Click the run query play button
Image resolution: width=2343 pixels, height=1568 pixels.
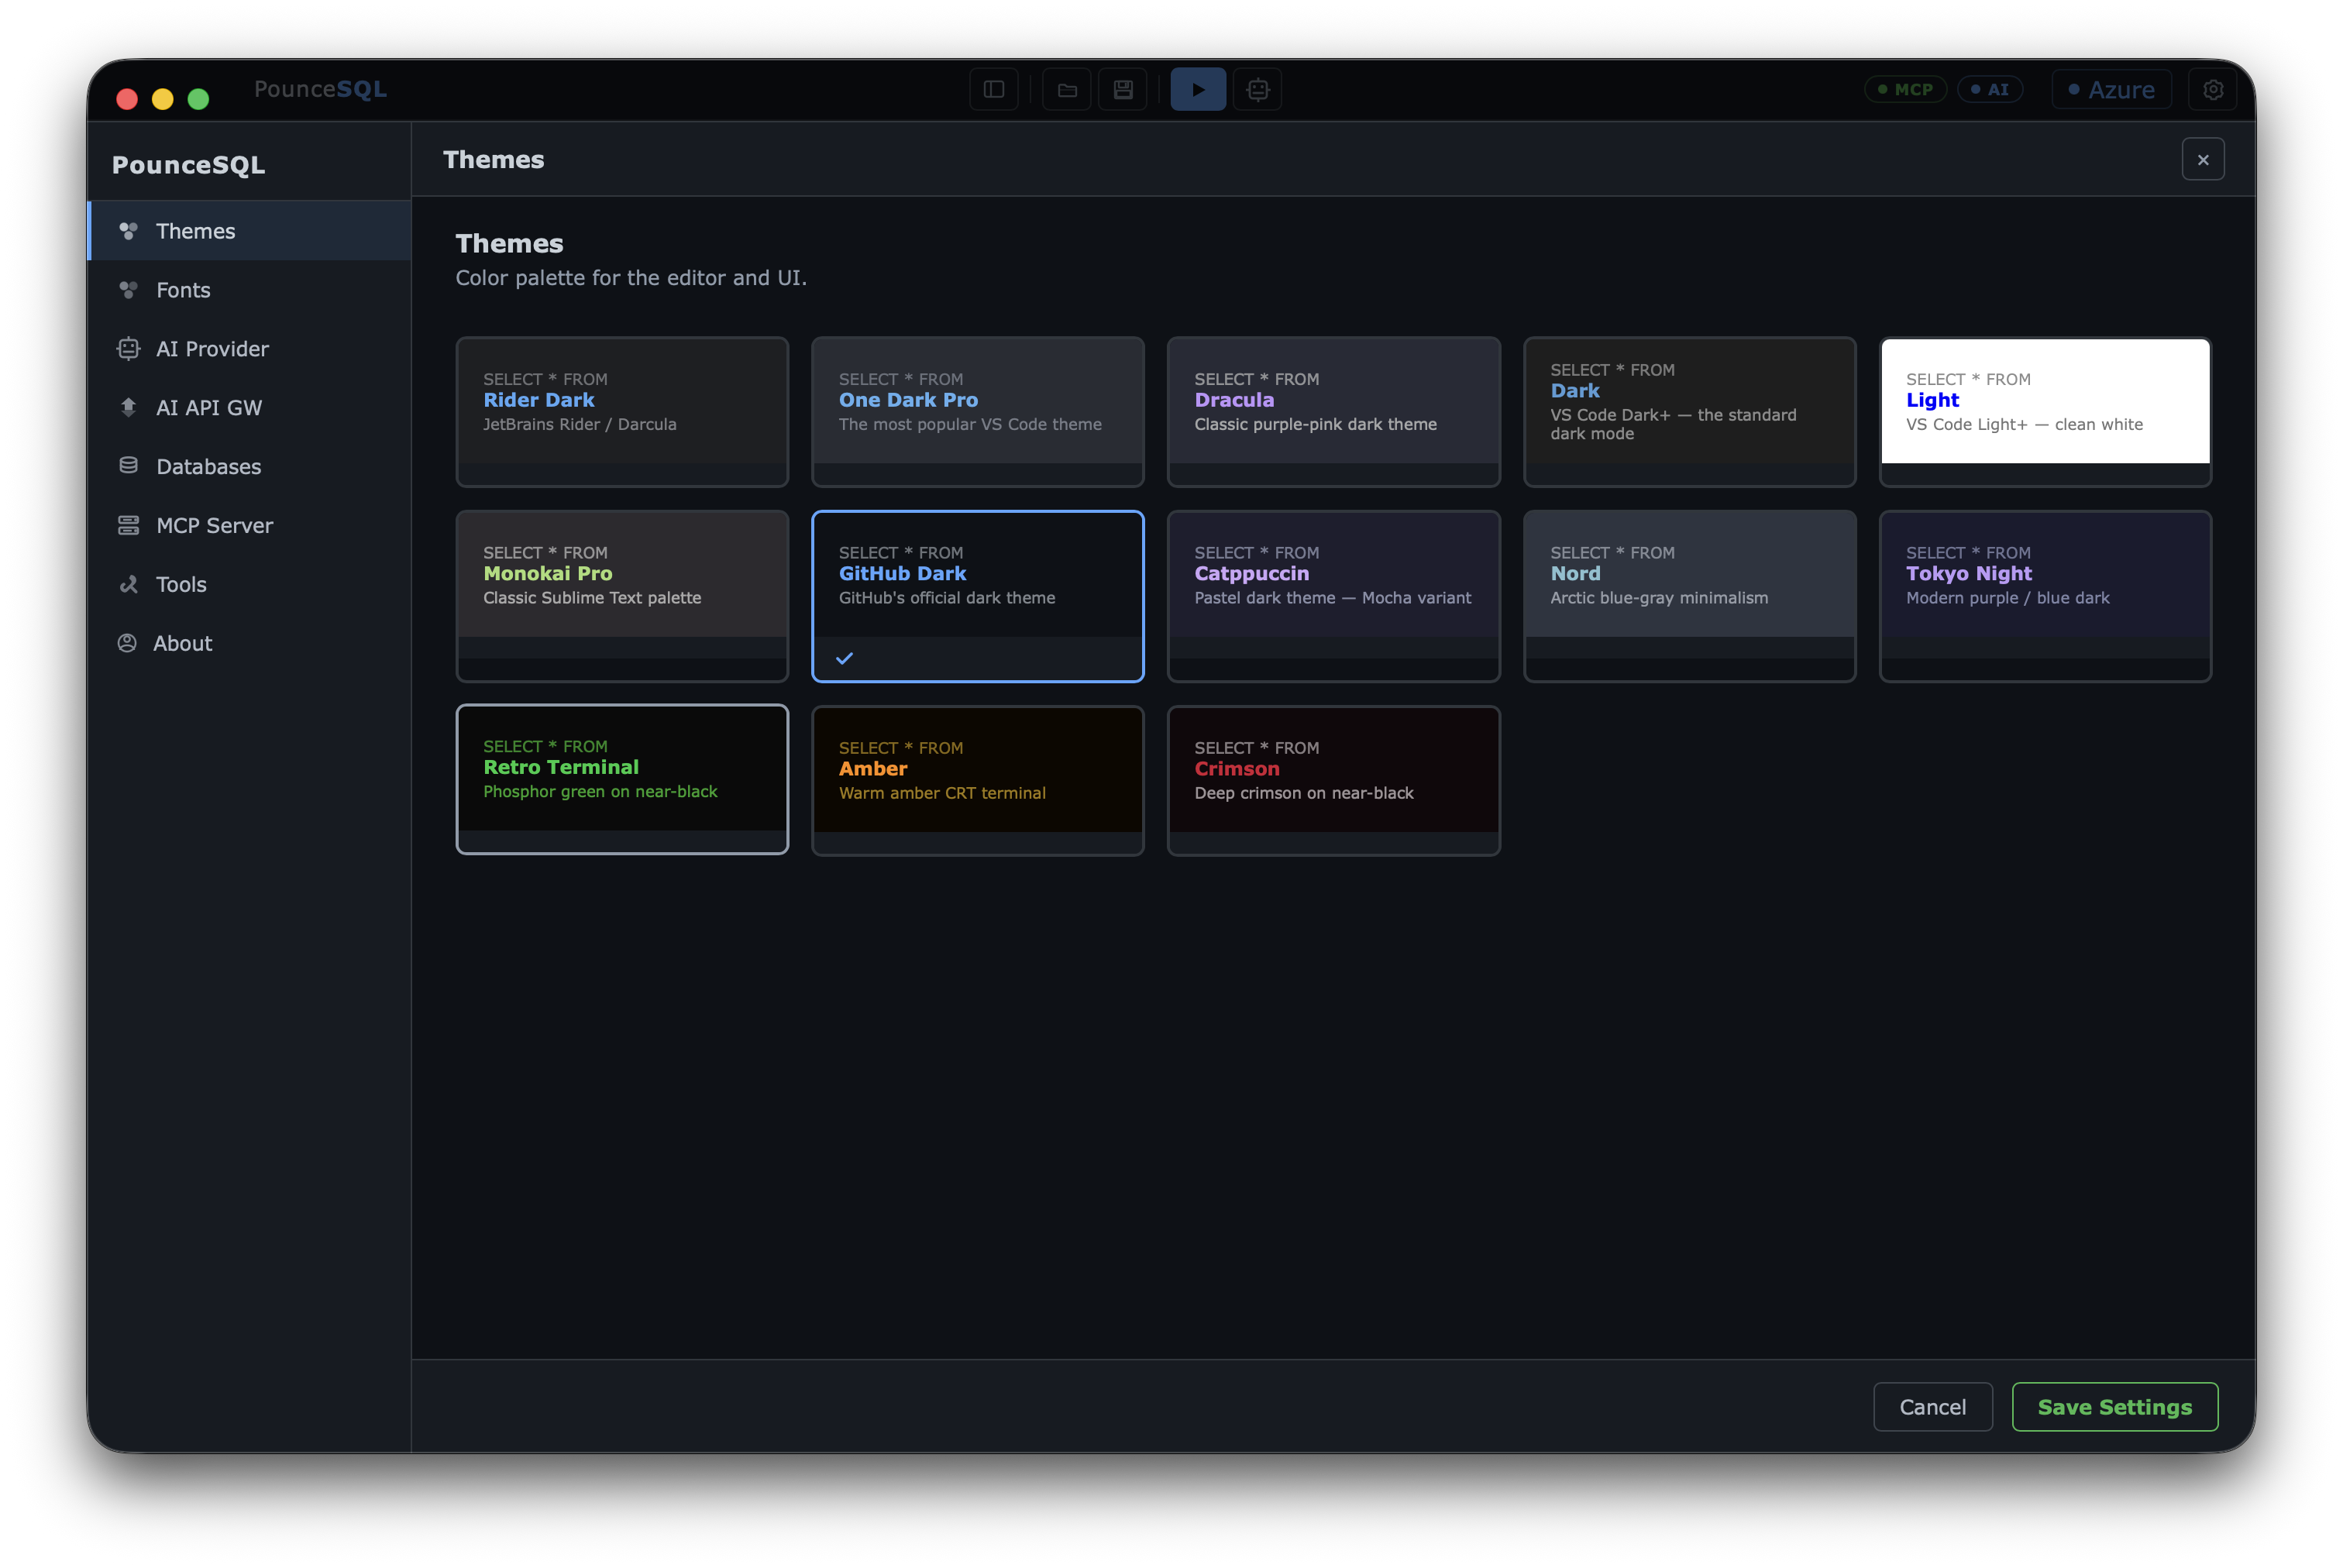tap(1198, 90)
